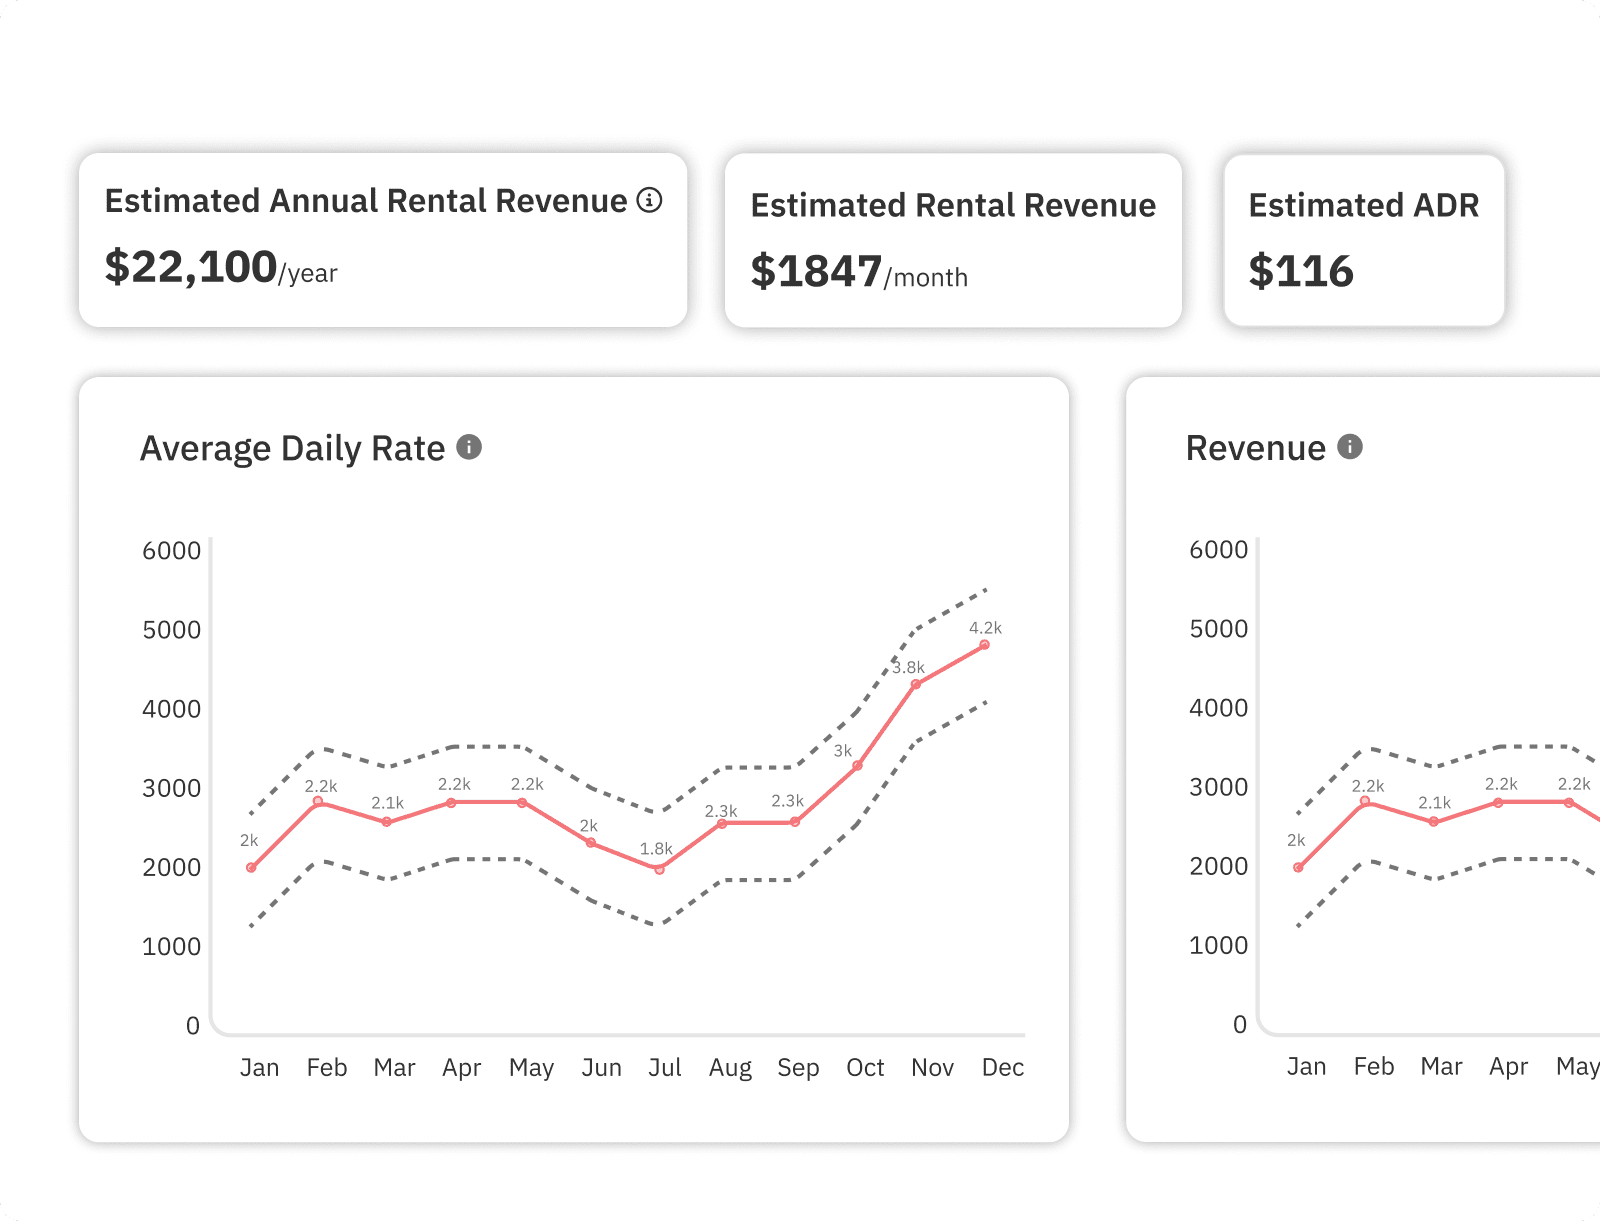1600x1221 pixels.
Task: Click the Average Daily Rate chart title
Action: coord(292,449)
